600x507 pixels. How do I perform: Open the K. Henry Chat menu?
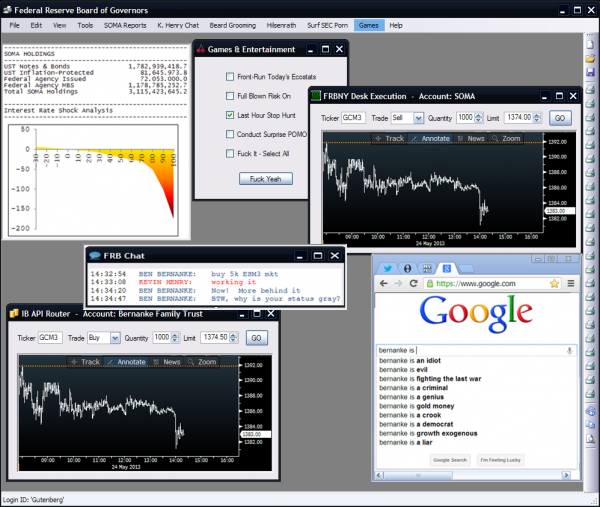[178, 25]
